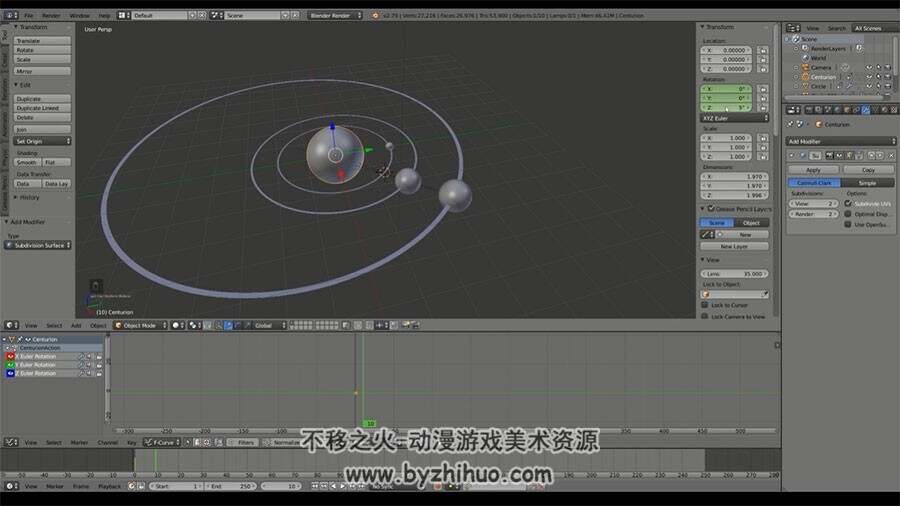Click the grease pencil brush icon
Viewport: 900px width, 506px height.
pyautogui.click(x=706, y=235)
